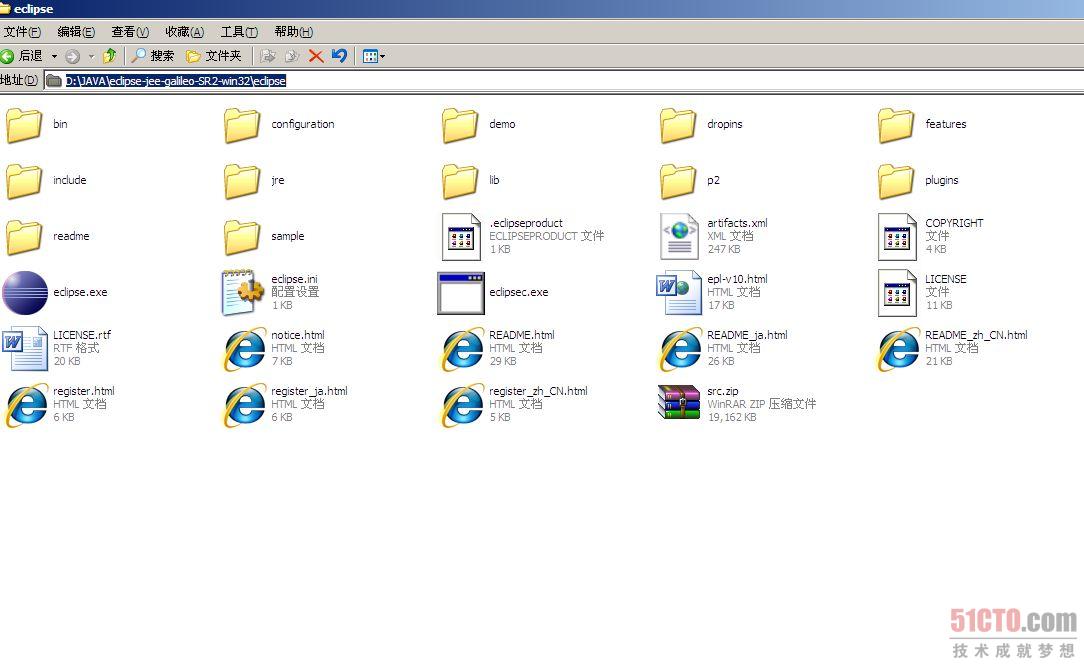Viewport: 1084px width, 667px height.
Task: Expand the Forward button history arrow
Action: pos(91,56)
